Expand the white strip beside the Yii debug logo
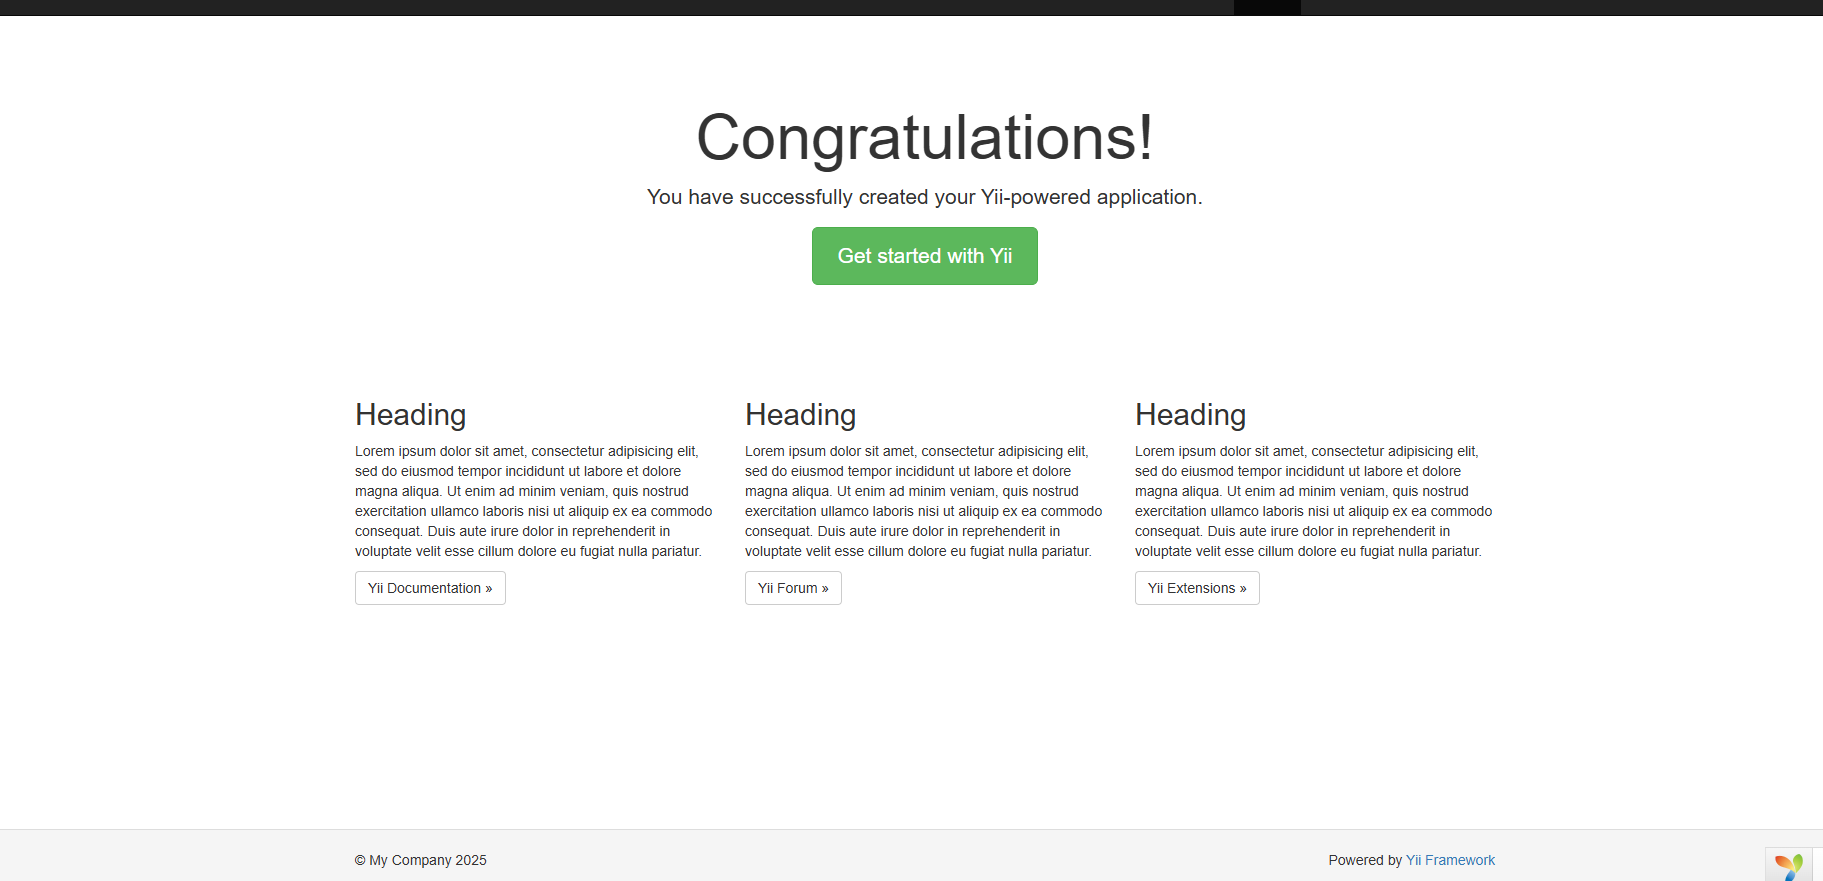Screen dimensions: 1823x881 tap(1817, 865)
